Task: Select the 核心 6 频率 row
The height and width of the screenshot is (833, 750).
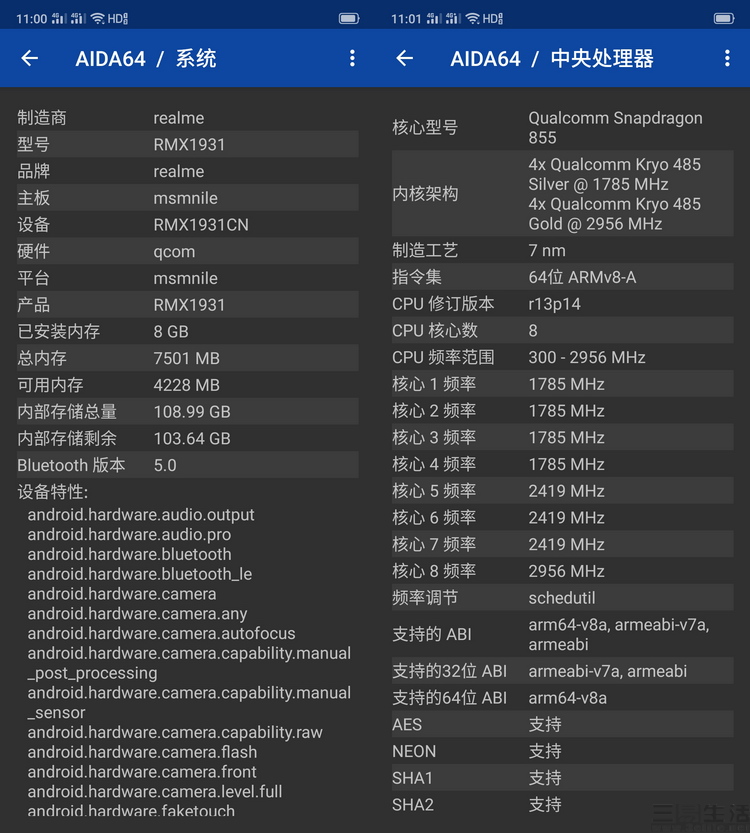Action: (562, 517)
